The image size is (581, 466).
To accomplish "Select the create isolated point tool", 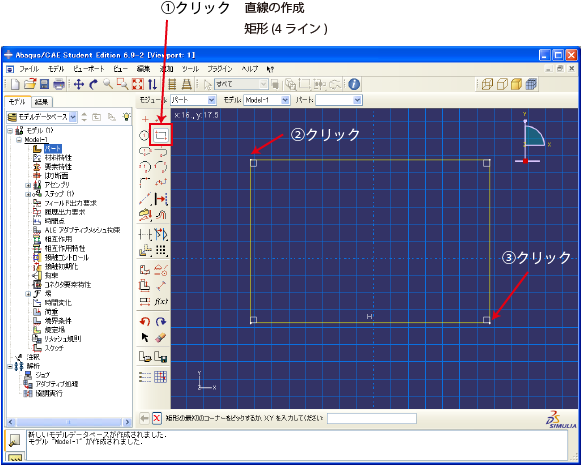I will (145, 119).
